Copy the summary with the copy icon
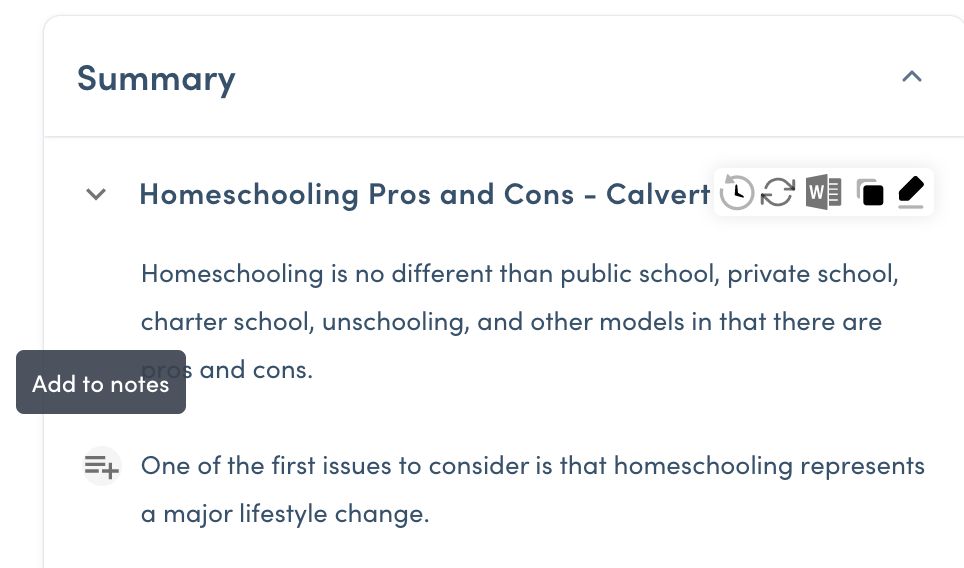This screenshot has height=568, width=964. 871,192
